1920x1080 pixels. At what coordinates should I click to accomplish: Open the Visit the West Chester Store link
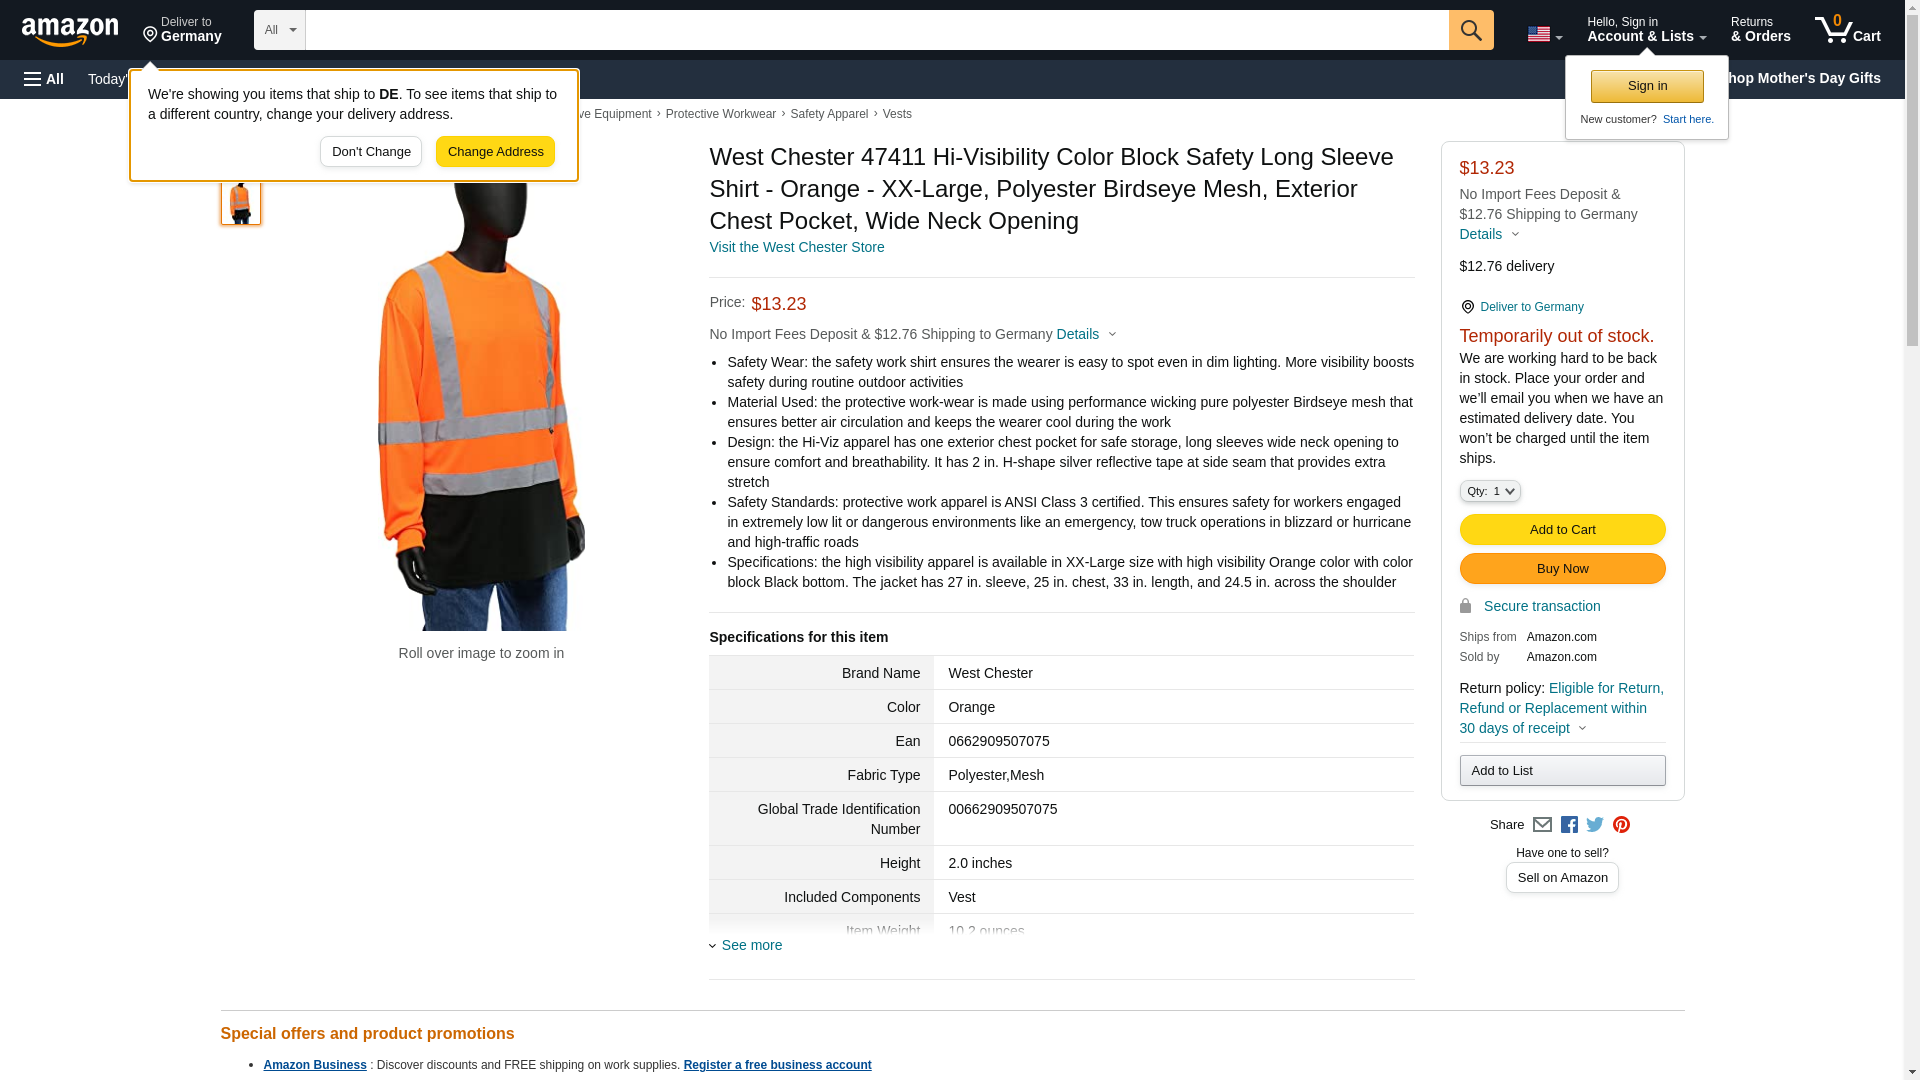point(796,247)
